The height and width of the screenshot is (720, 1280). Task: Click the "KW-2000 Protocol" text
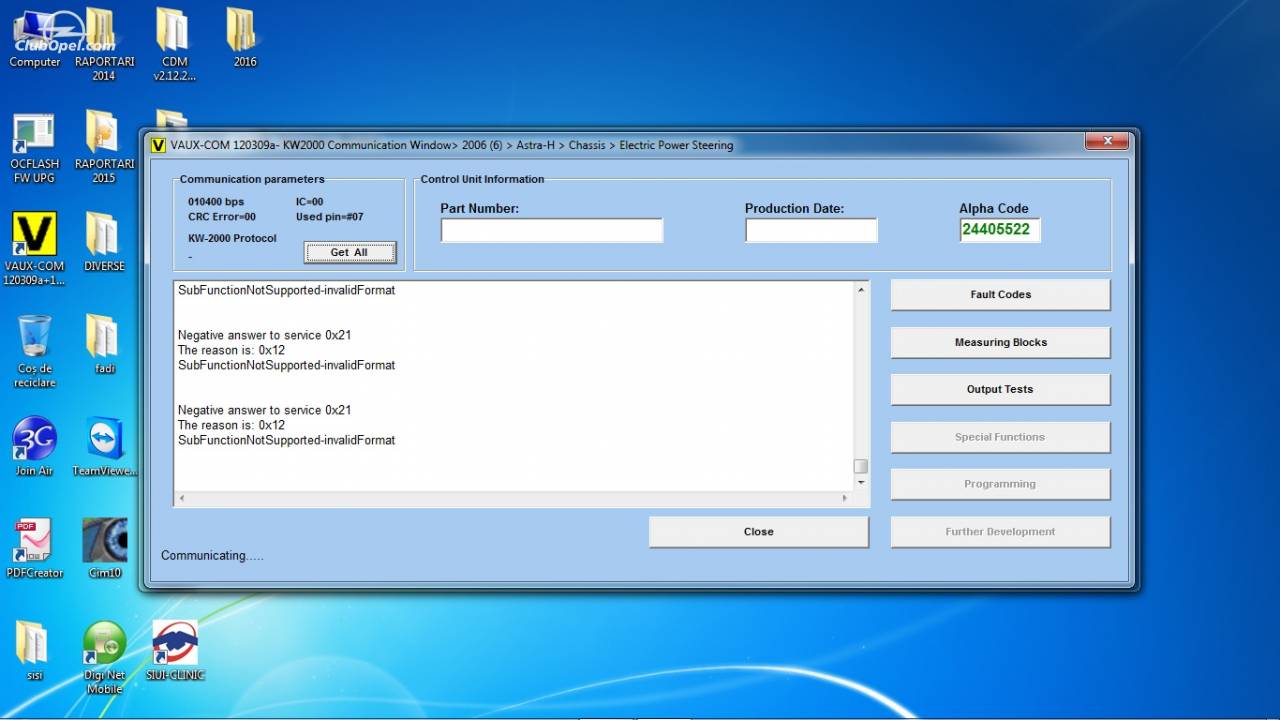pos(232,239)
